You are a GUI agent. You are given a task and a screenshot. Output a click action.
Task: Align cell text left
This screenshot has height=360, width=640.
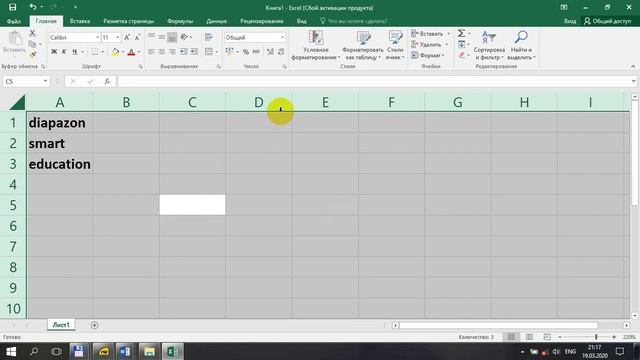click(151, 51)
